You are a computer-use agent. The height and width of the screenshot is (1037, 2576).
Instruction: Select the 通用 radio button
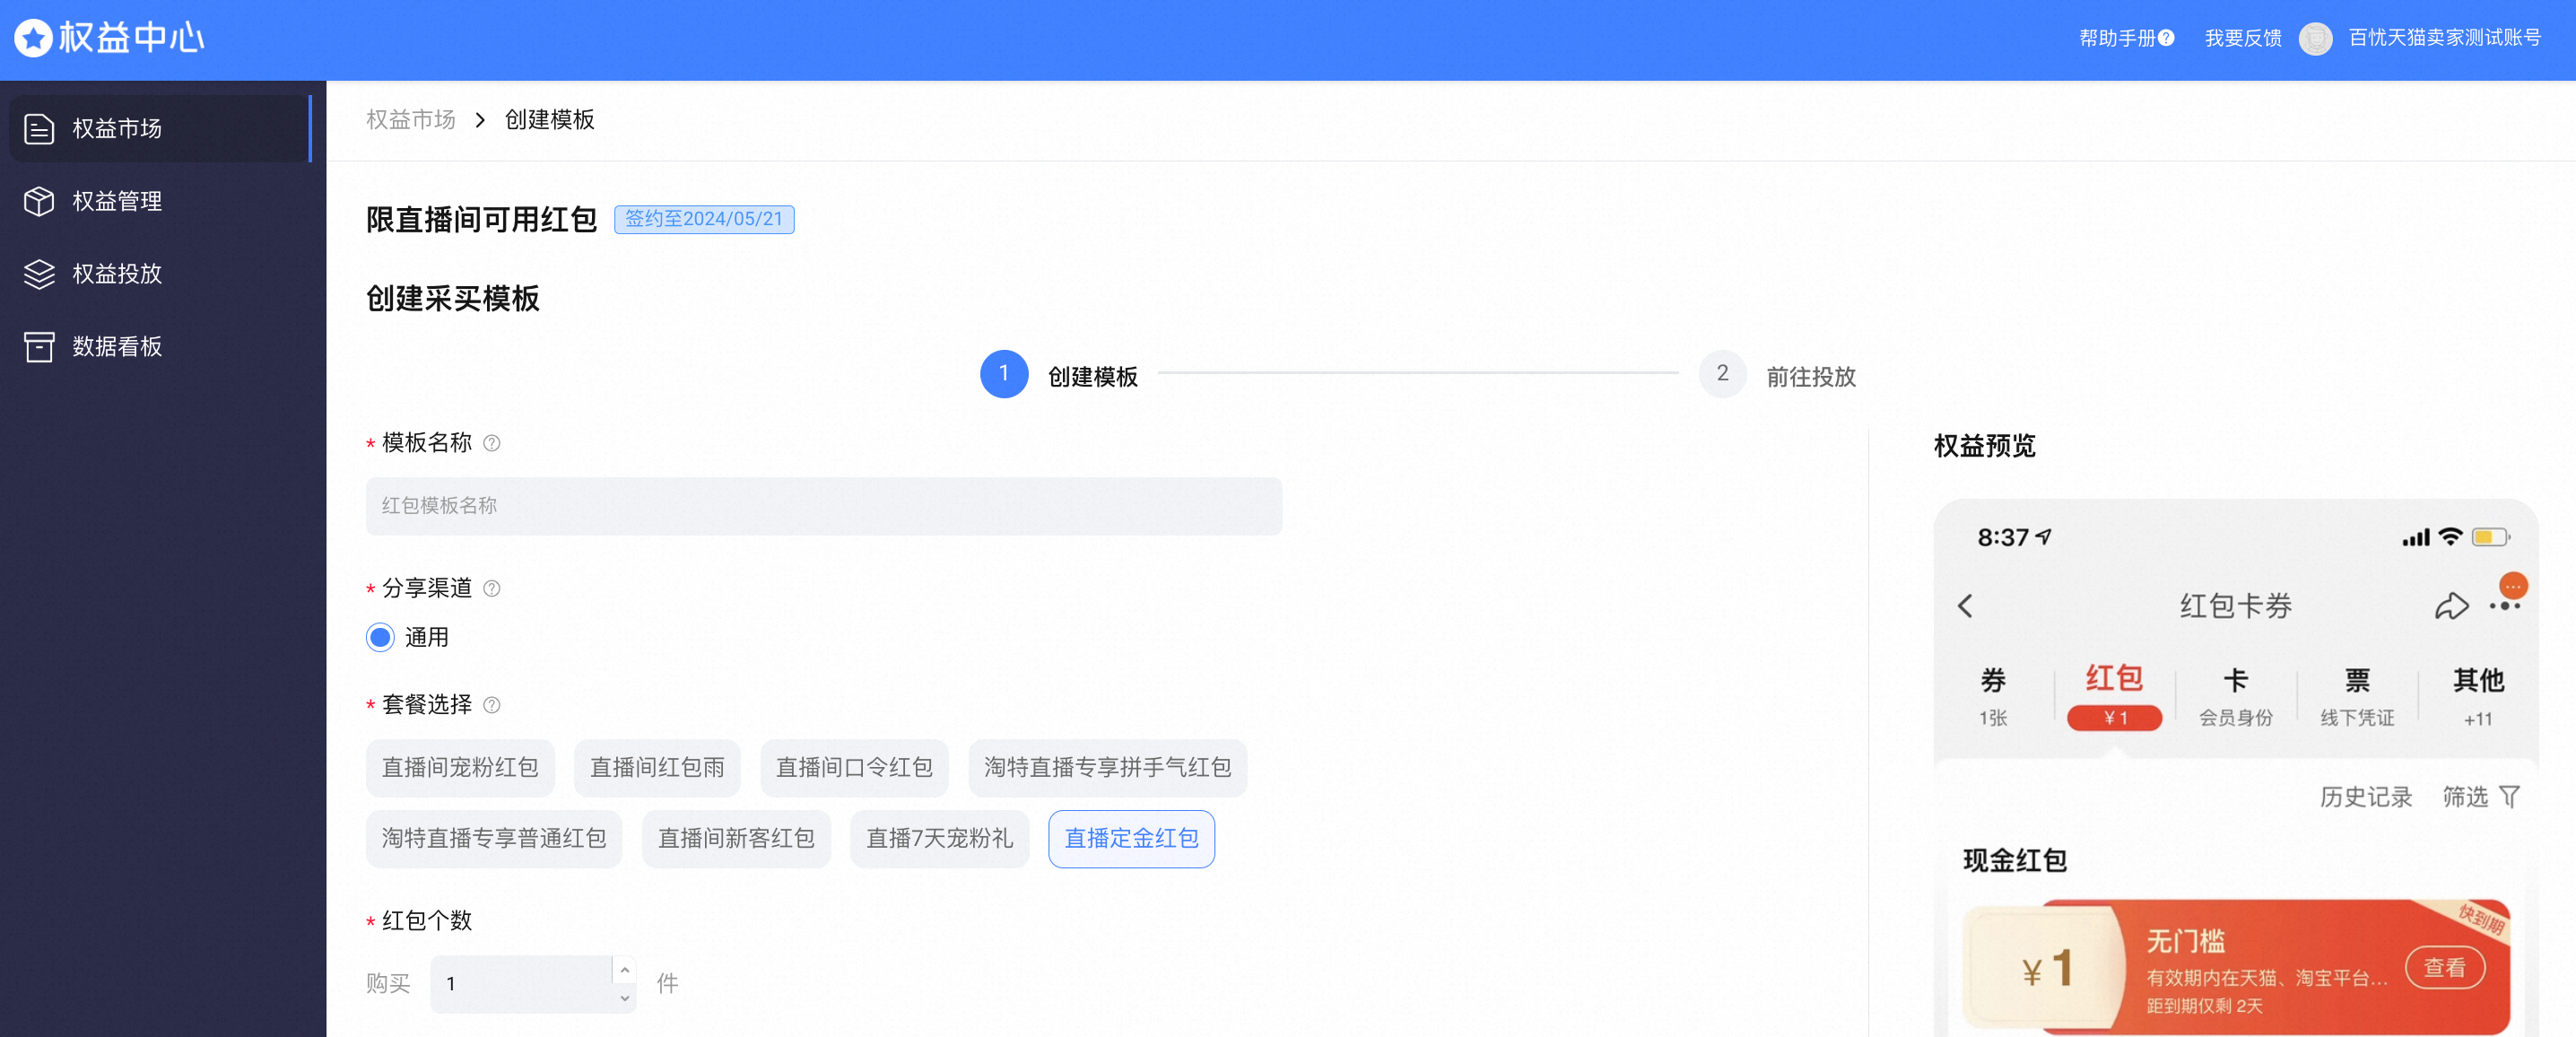pyautogui.click(x=380, y=637)
